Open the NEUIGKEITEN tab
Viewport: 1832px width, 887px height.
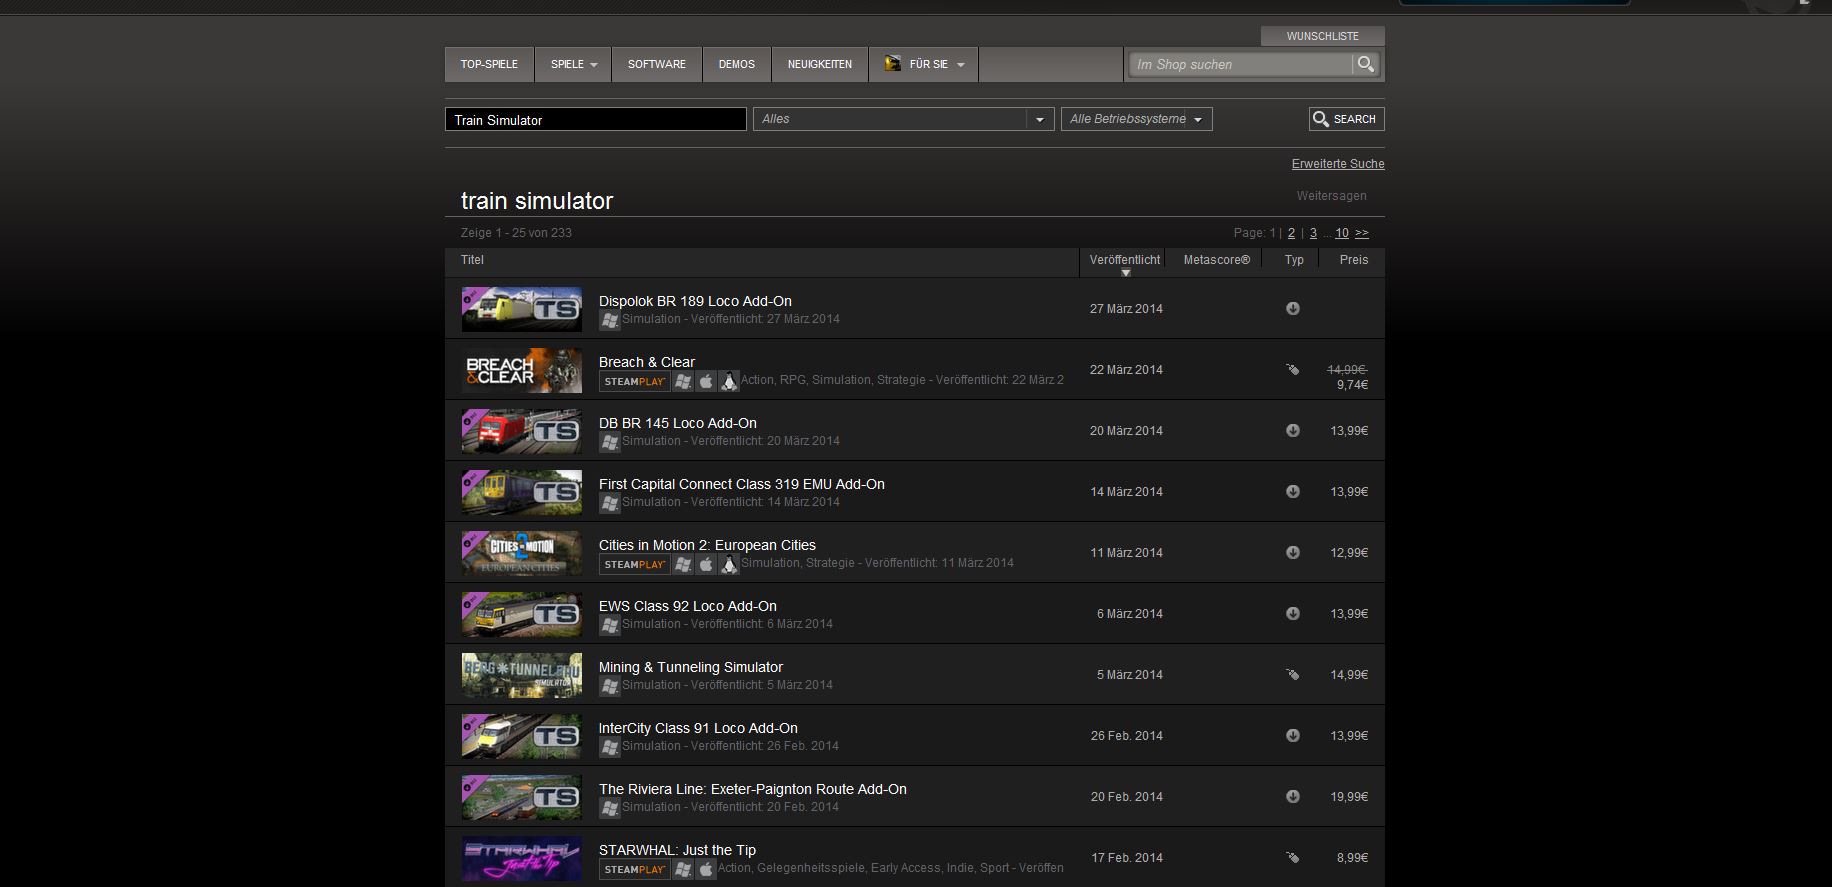[x=820, y=64]
